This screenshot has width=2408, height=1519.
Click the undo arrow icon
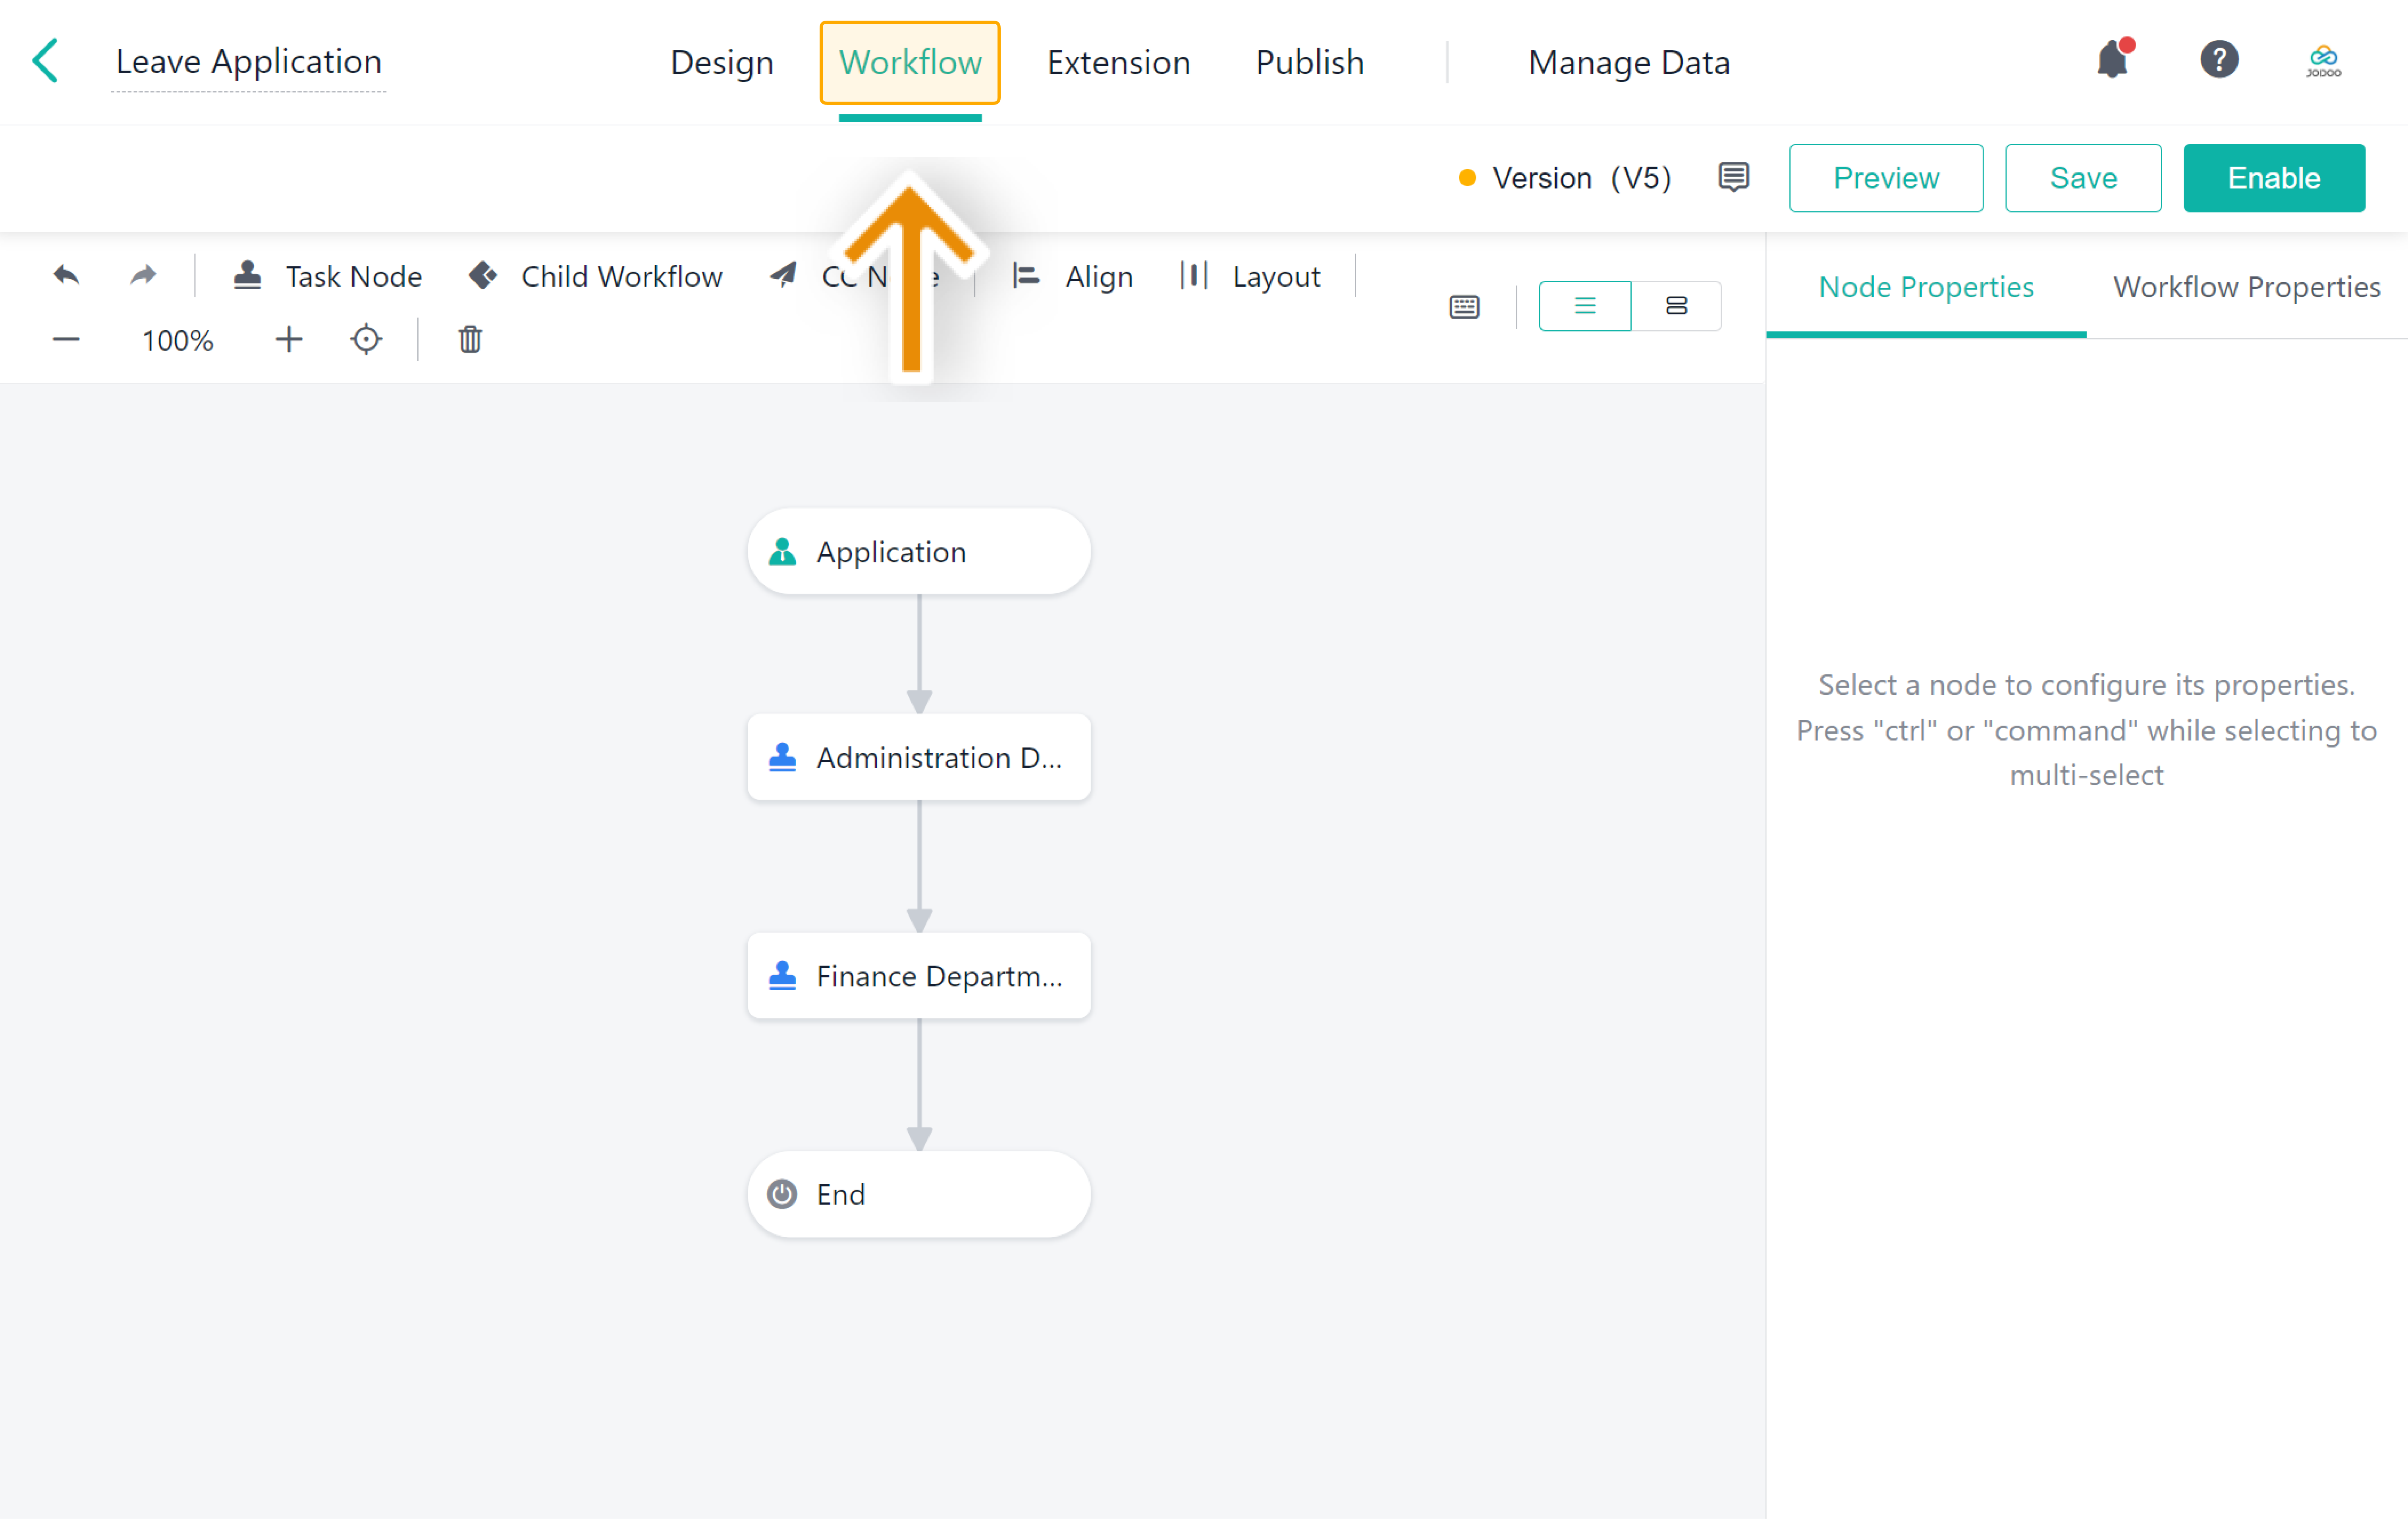(x=66, y=276)
